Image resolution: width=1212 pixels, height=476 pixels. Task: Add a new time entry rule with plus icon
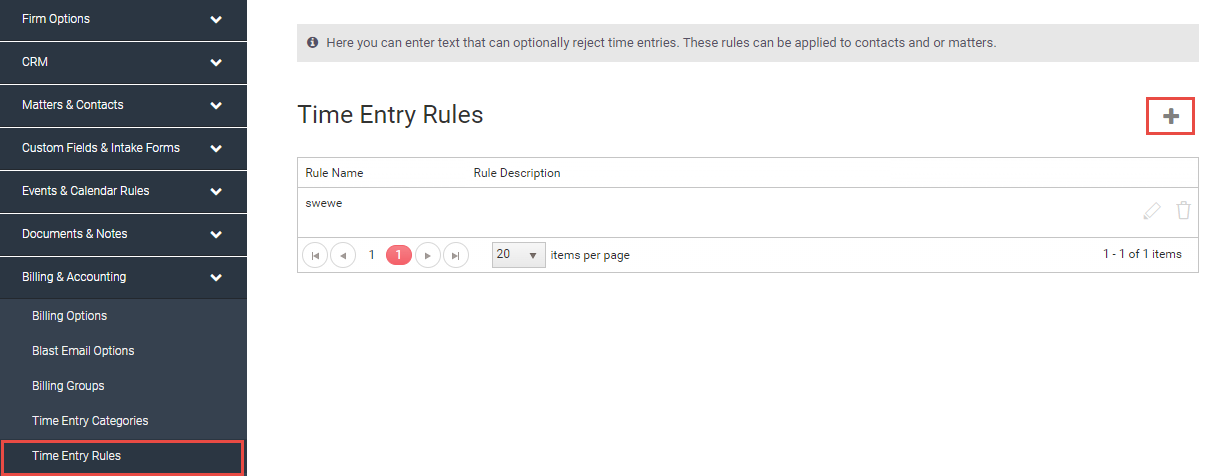(x=1171, y=117)
